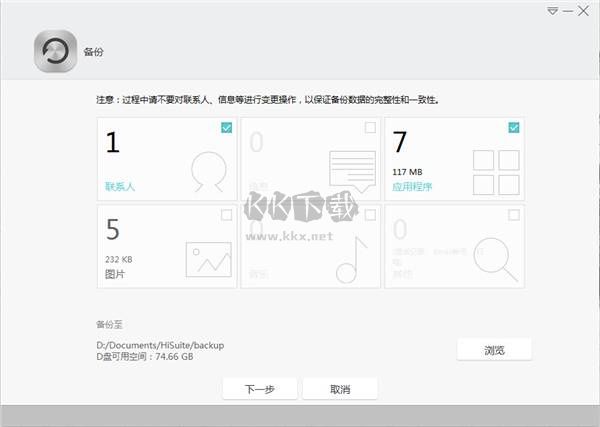Minimize the backup window
The height and width of the screenshot is (427, 600).
[x=567, y=10]
